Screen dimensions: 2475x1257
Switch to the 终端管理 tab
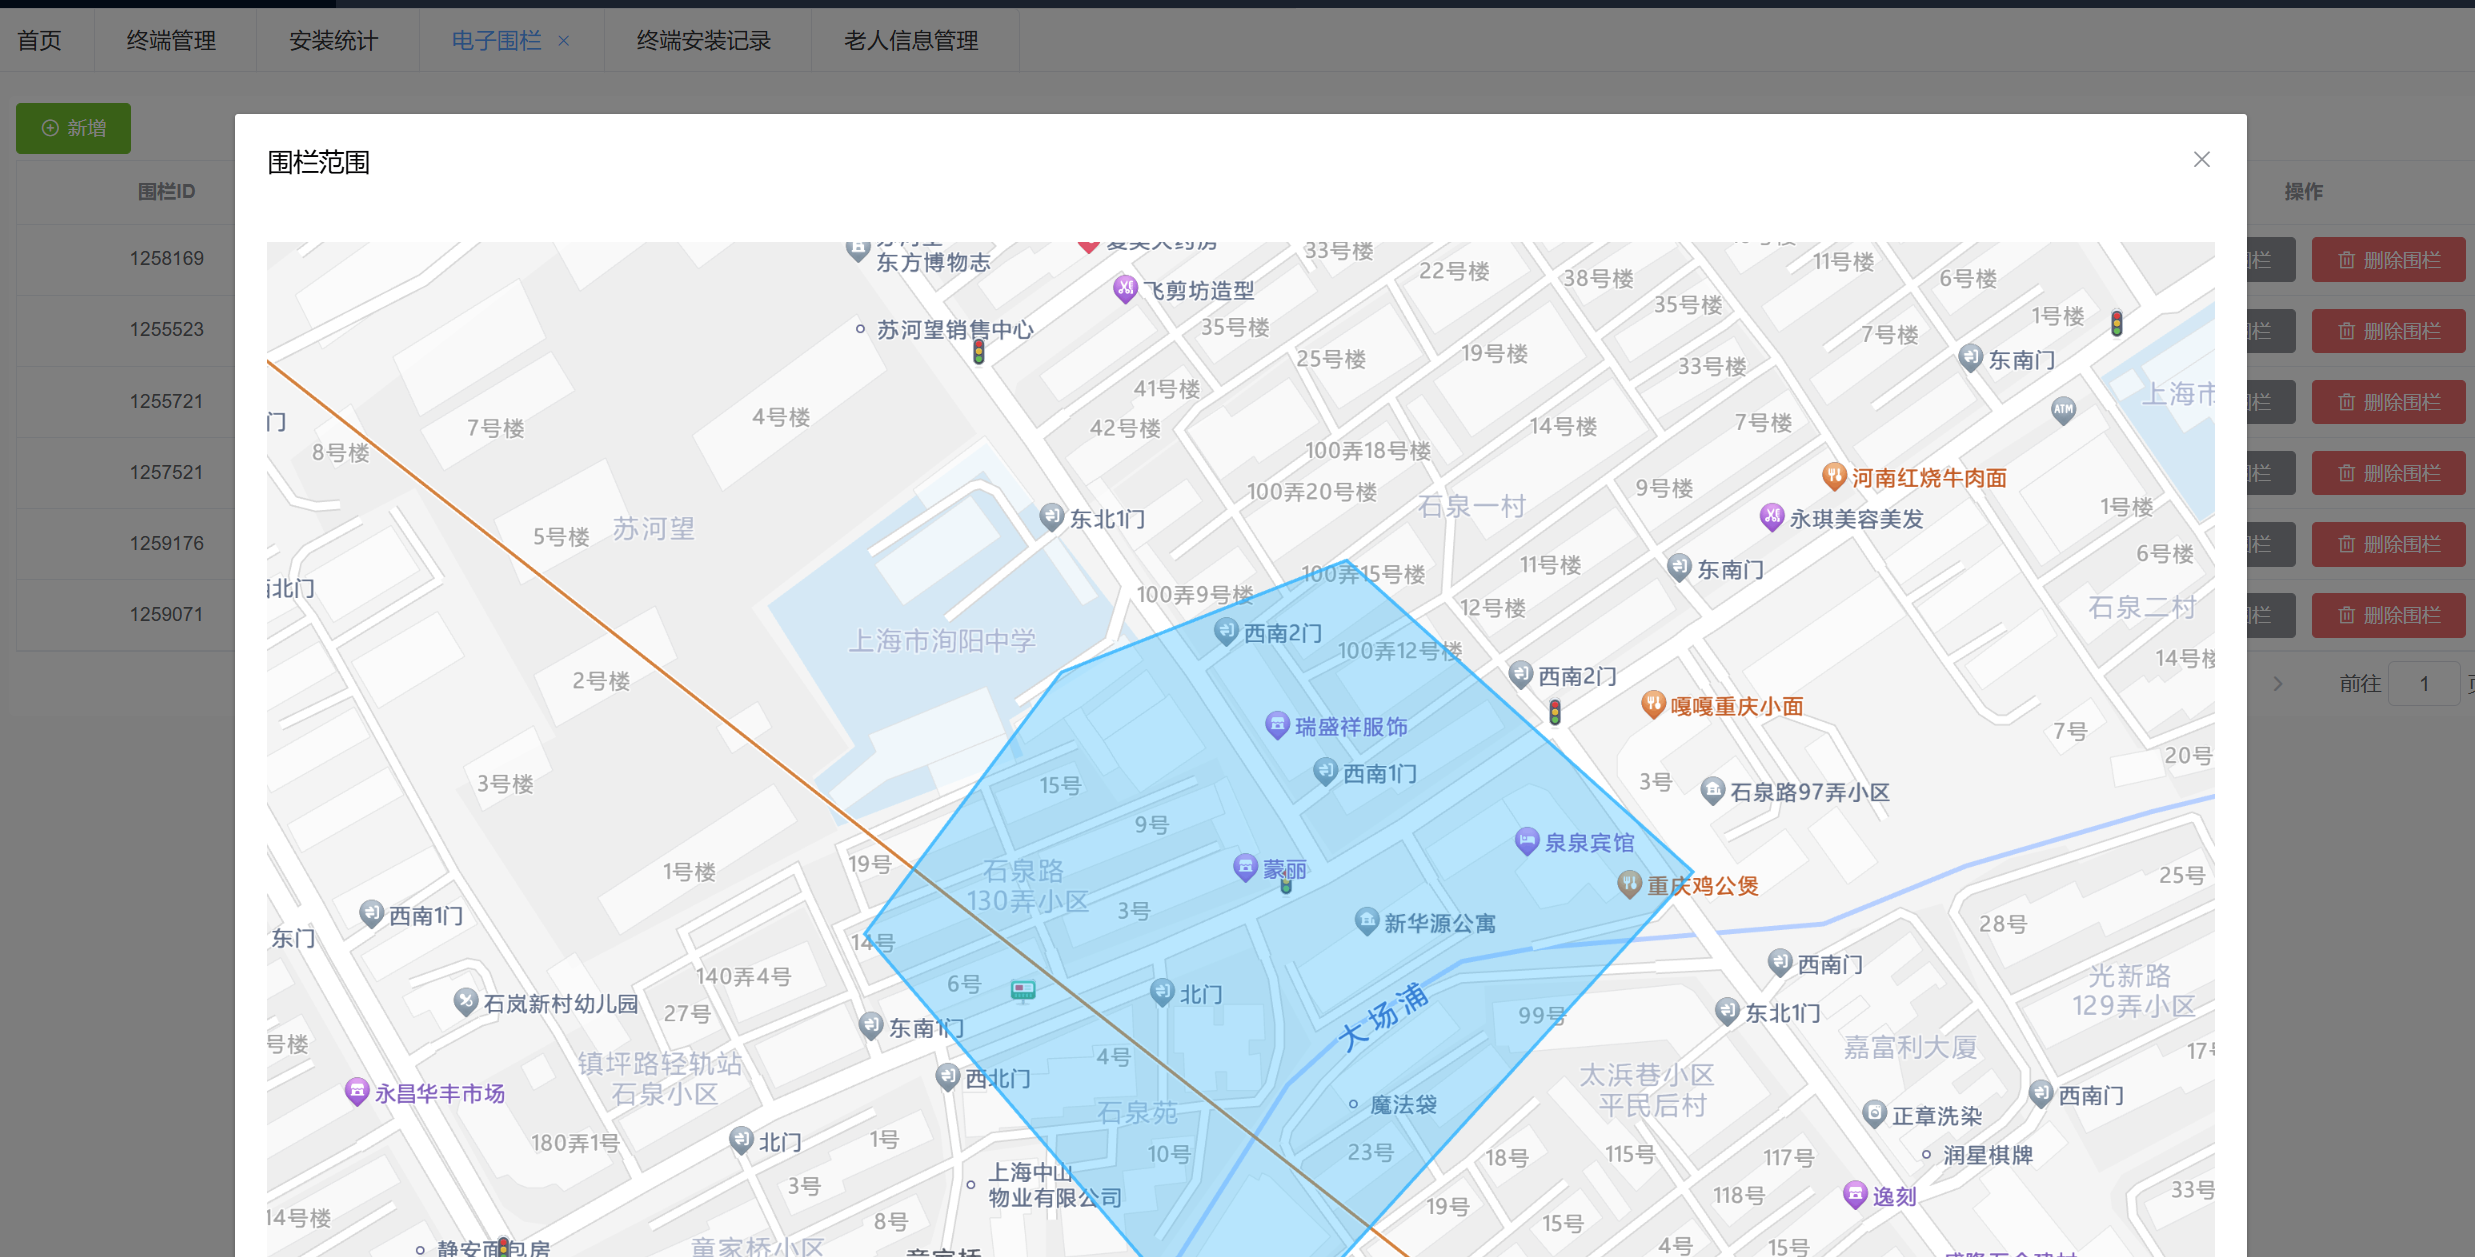[x=171, y=41]
